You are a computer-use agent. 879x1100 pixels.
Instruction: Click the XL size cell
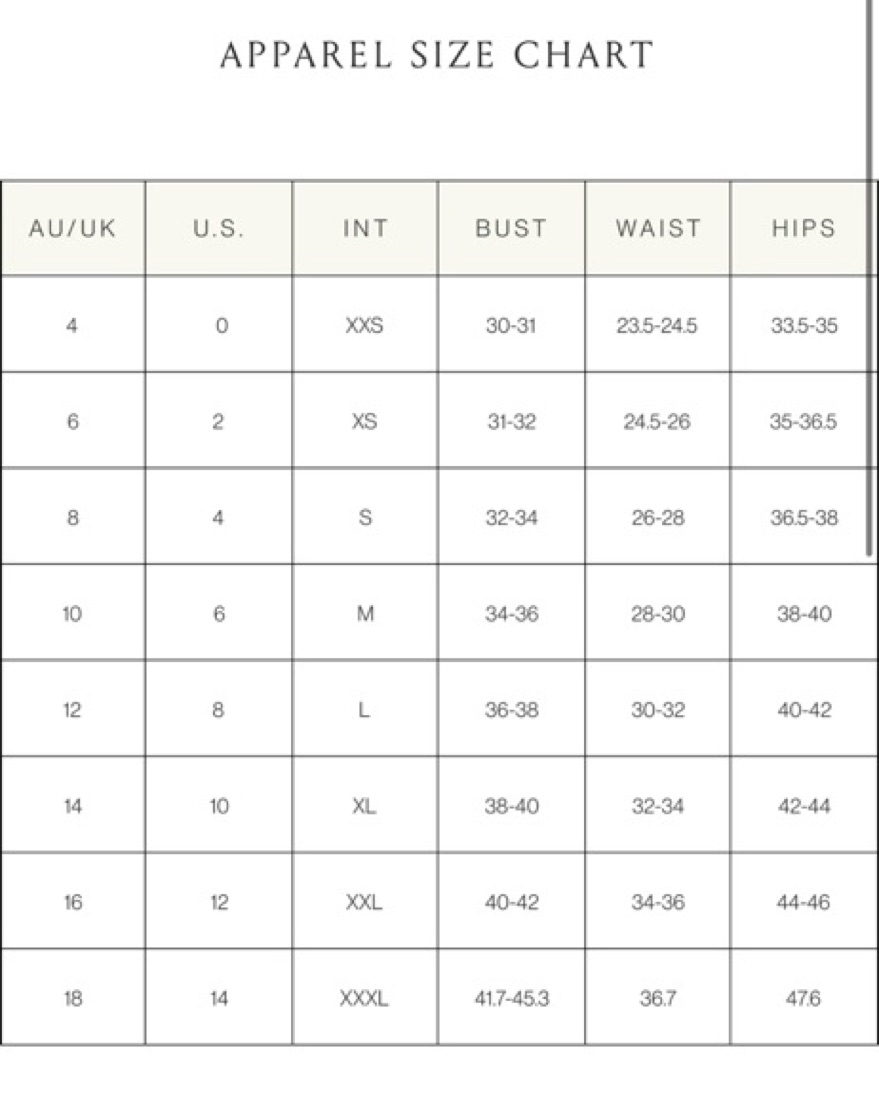pos(365,806)
